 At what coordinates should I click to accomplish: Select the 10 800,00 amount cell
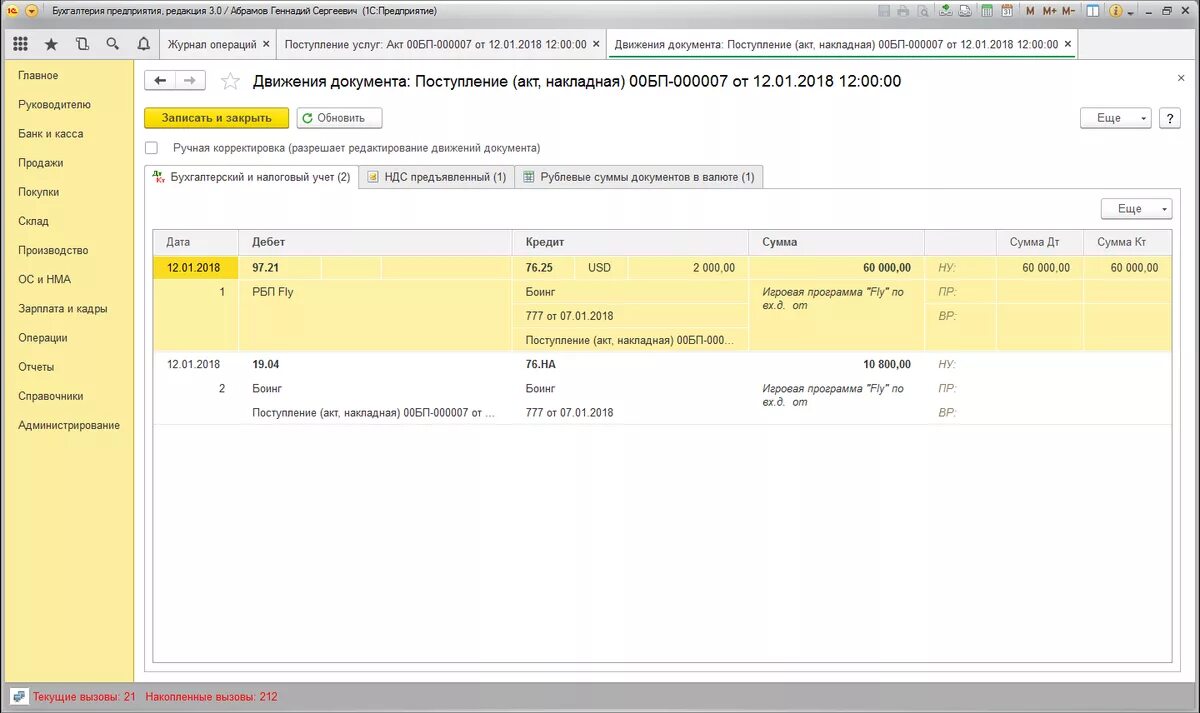tap(836, 364)
